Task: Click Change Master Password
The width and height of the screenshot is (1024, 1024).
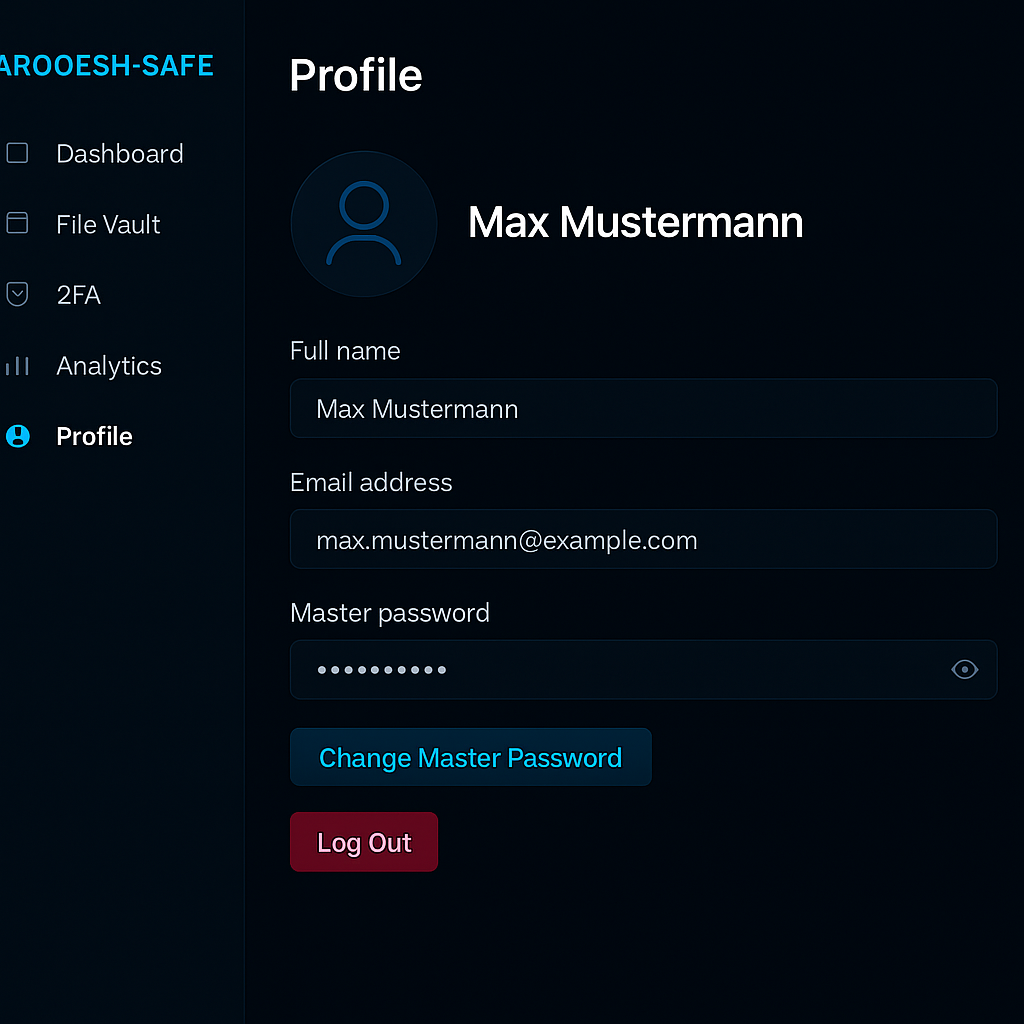Action: (x=470, y=757)
